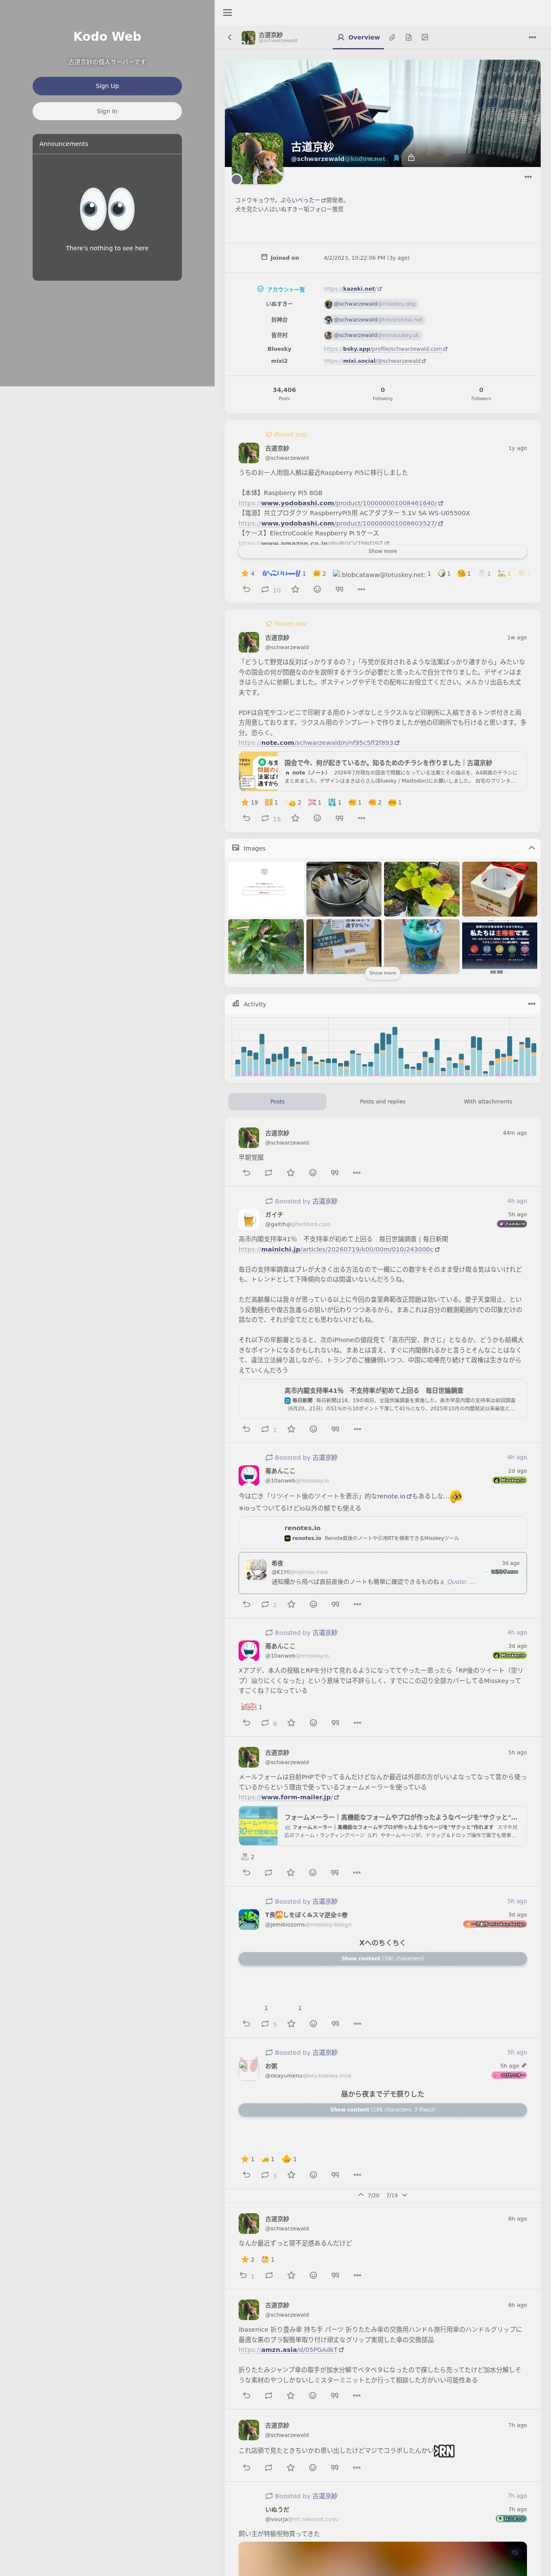This screenshot has height=2576, width=551.
Task: React with emoji to mainichi.jp post
Action: point(313,1429)
